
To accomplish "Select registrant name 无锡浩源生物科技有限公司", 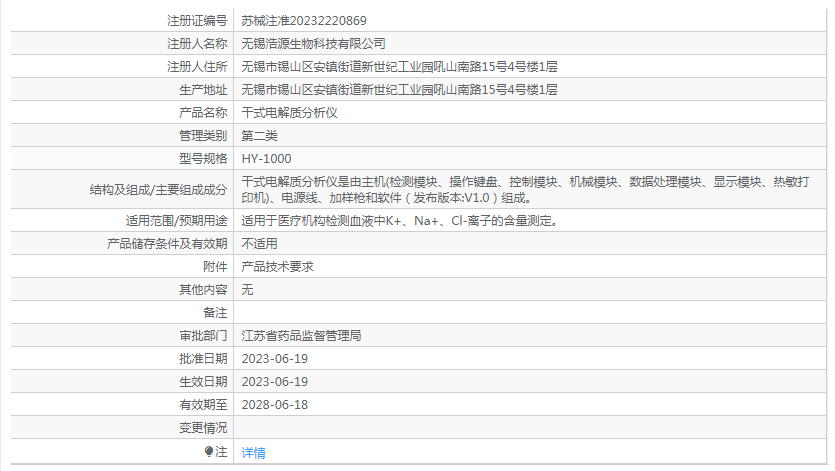I will point(313,44).
